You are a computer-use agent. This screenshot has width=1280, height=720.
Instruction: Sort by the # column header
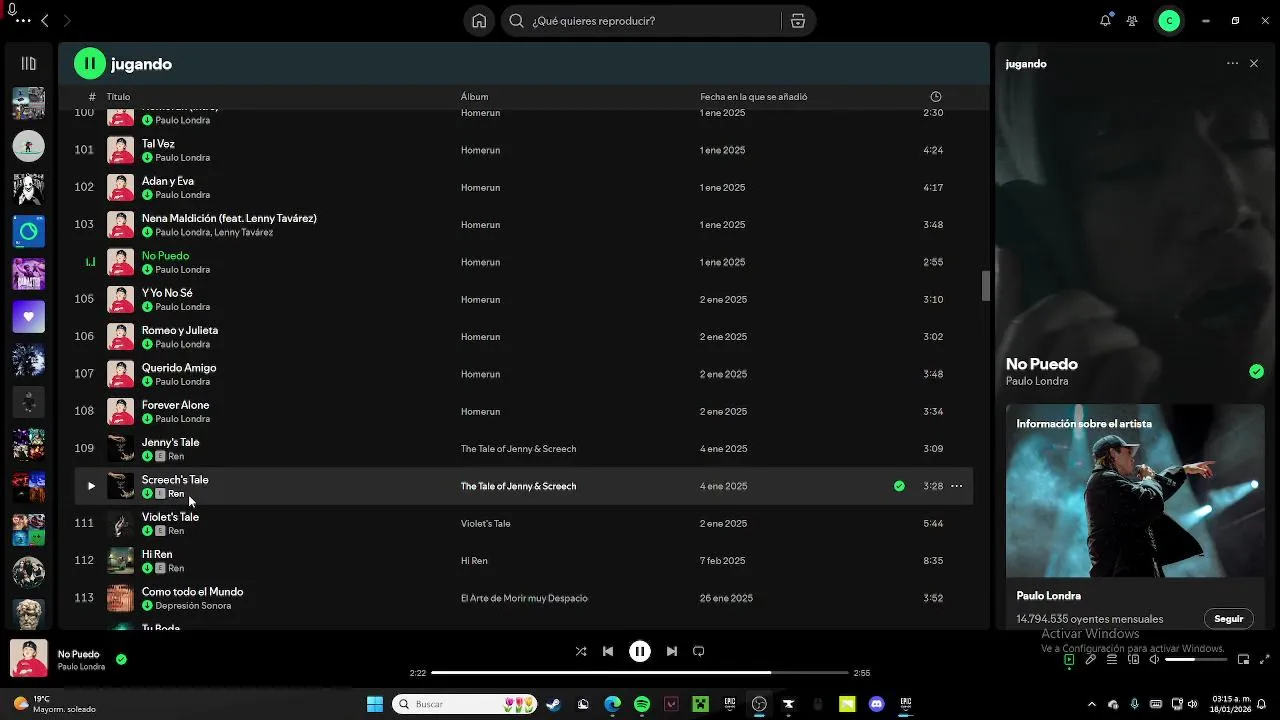92,97
